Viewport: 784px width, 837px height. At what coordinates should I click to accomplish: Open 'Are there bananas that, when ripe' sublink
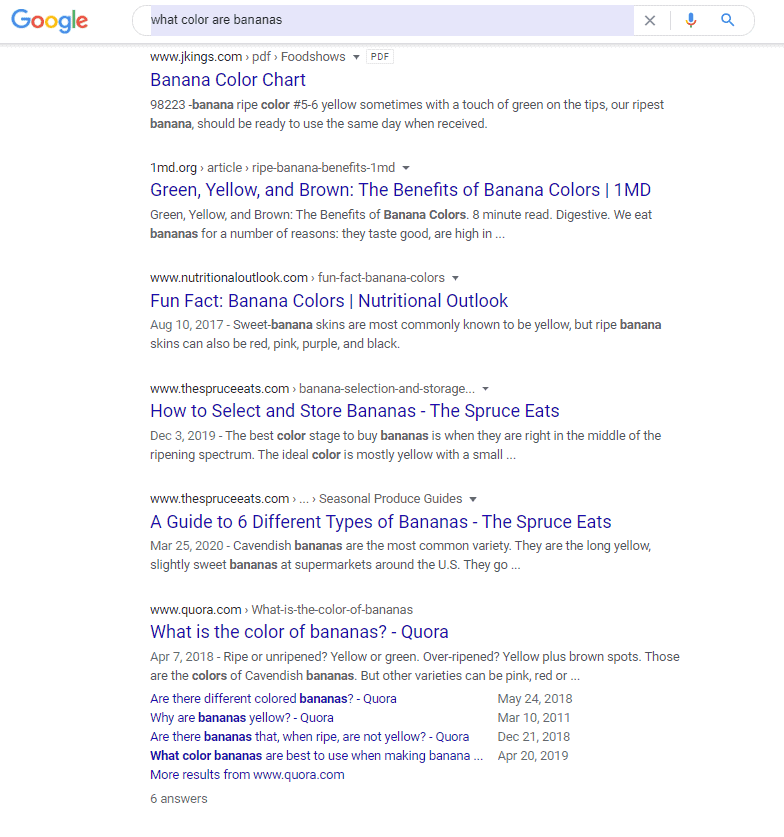(x=310, y=737)
